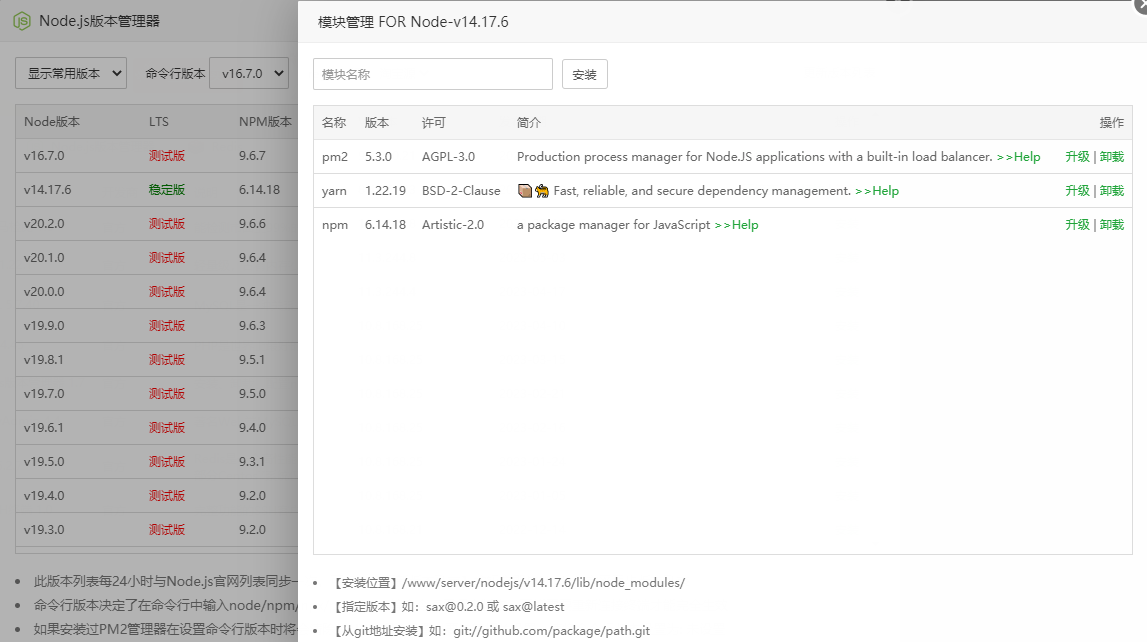Screen dimensions: 1147x642
Task: Click 升级 for the pm2 module
Action: pyautogui.click(x=1077, y=157)
